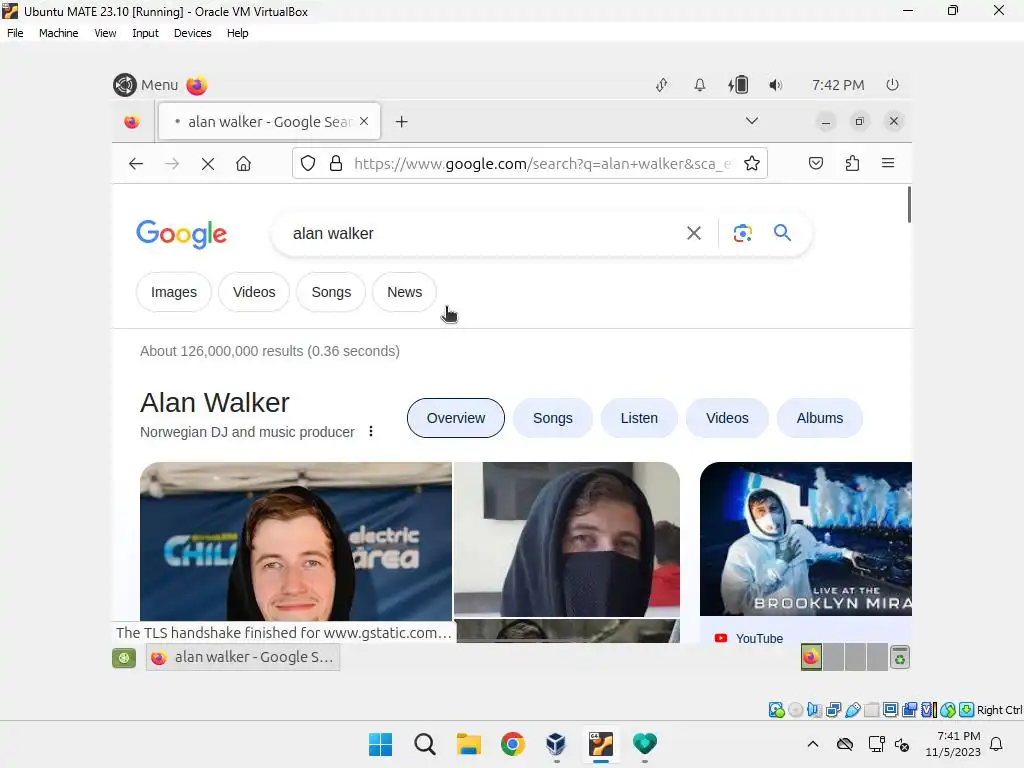Screen dimensions: 1024x768
Task: Open the VirtualBox Input menu
Action: tap(145, 33)
